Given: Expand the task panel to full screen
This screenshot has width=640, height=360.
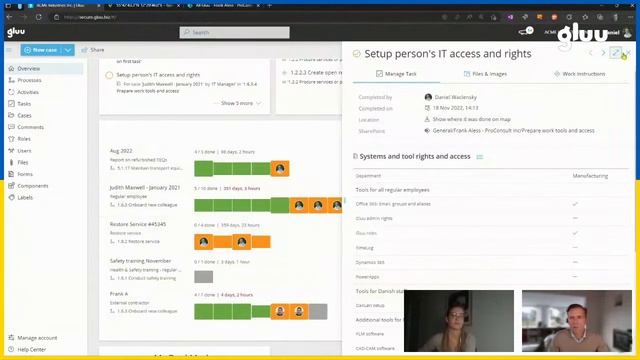Looking at the screenshot, I should [616, 52].
